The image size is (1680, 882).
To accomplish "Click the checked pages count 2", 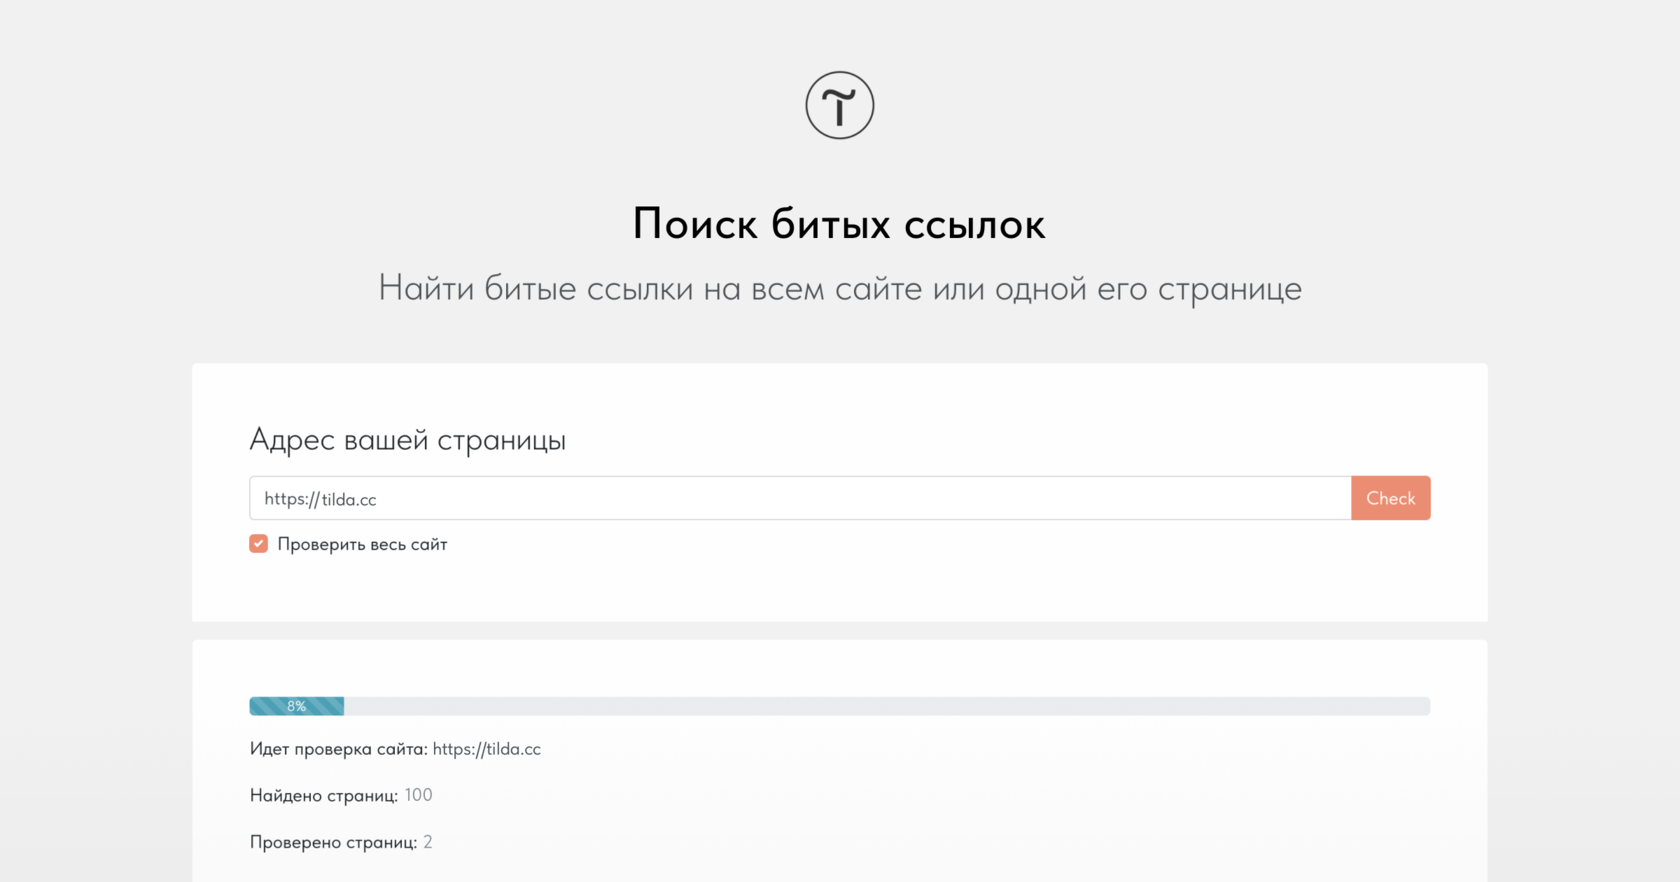I will pyautogui.click(x=428, y=842).
